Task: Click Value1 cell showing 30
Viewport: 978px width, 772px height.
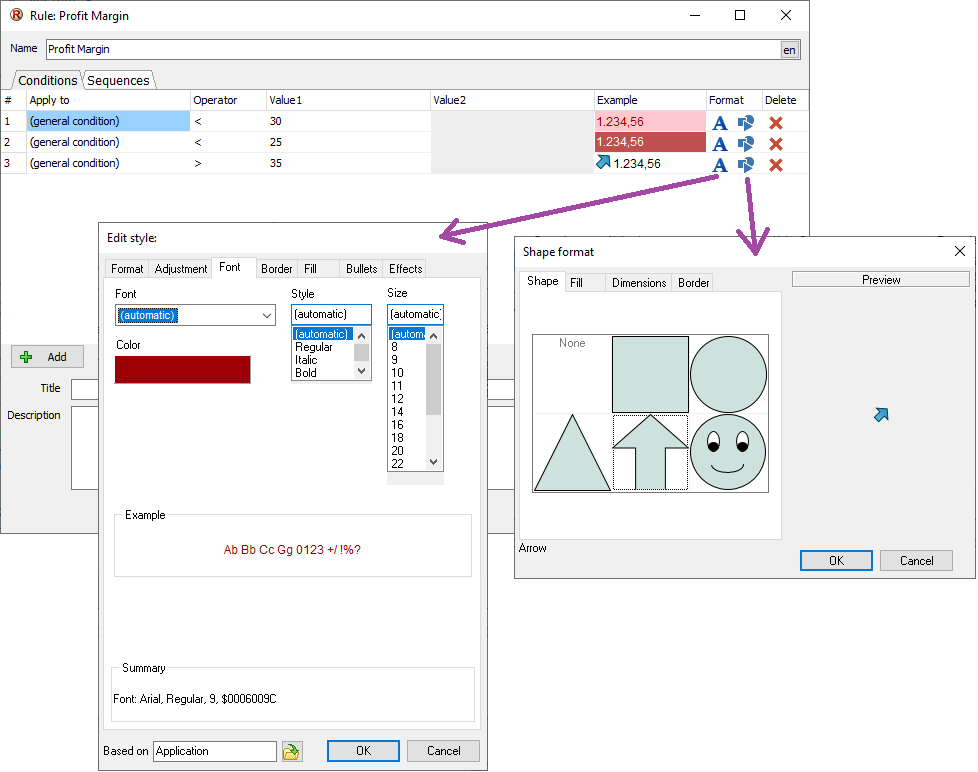Action: coord(348,121)
